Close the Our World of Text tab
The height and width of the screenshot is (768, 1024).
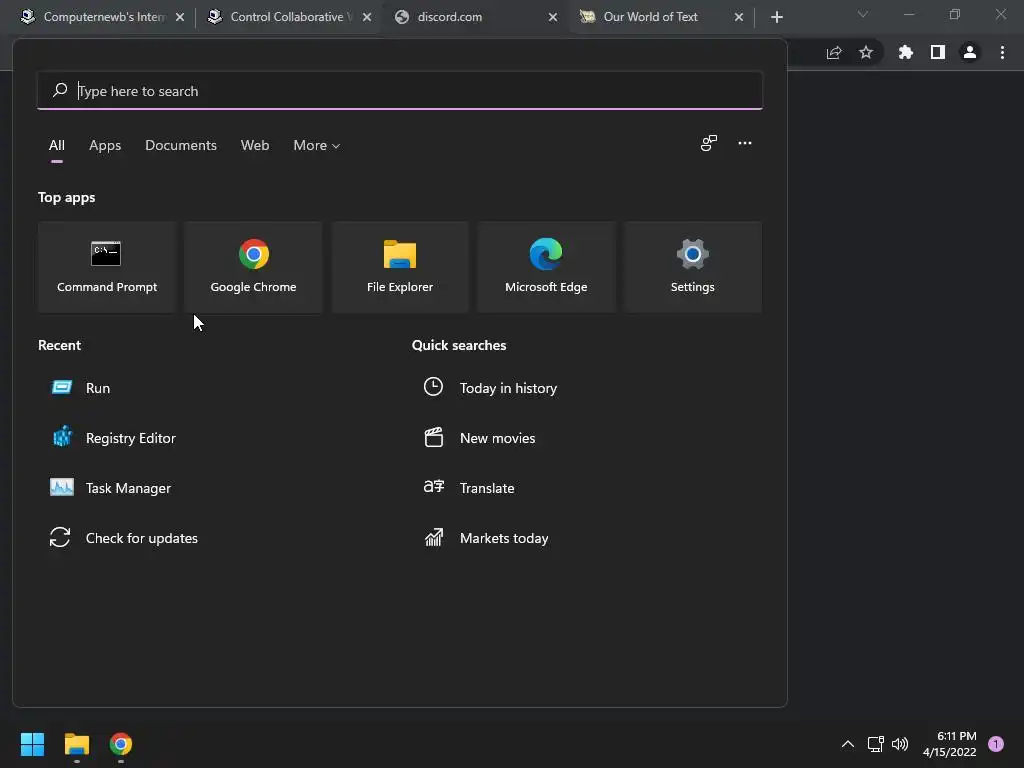739,17
